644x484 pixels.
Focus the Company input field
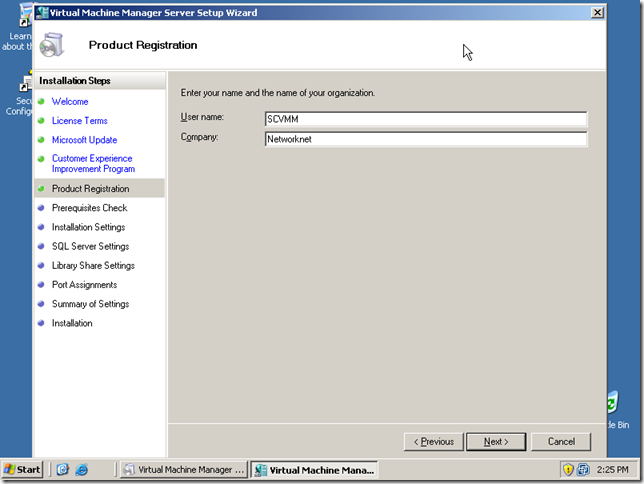(426, 139)
